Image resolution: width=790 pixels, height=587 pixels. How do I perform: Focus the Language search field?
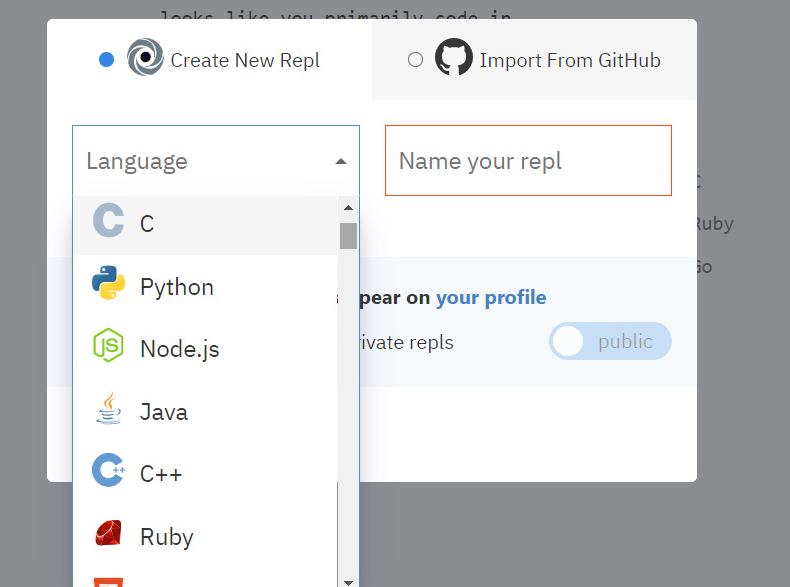(216, 161)
